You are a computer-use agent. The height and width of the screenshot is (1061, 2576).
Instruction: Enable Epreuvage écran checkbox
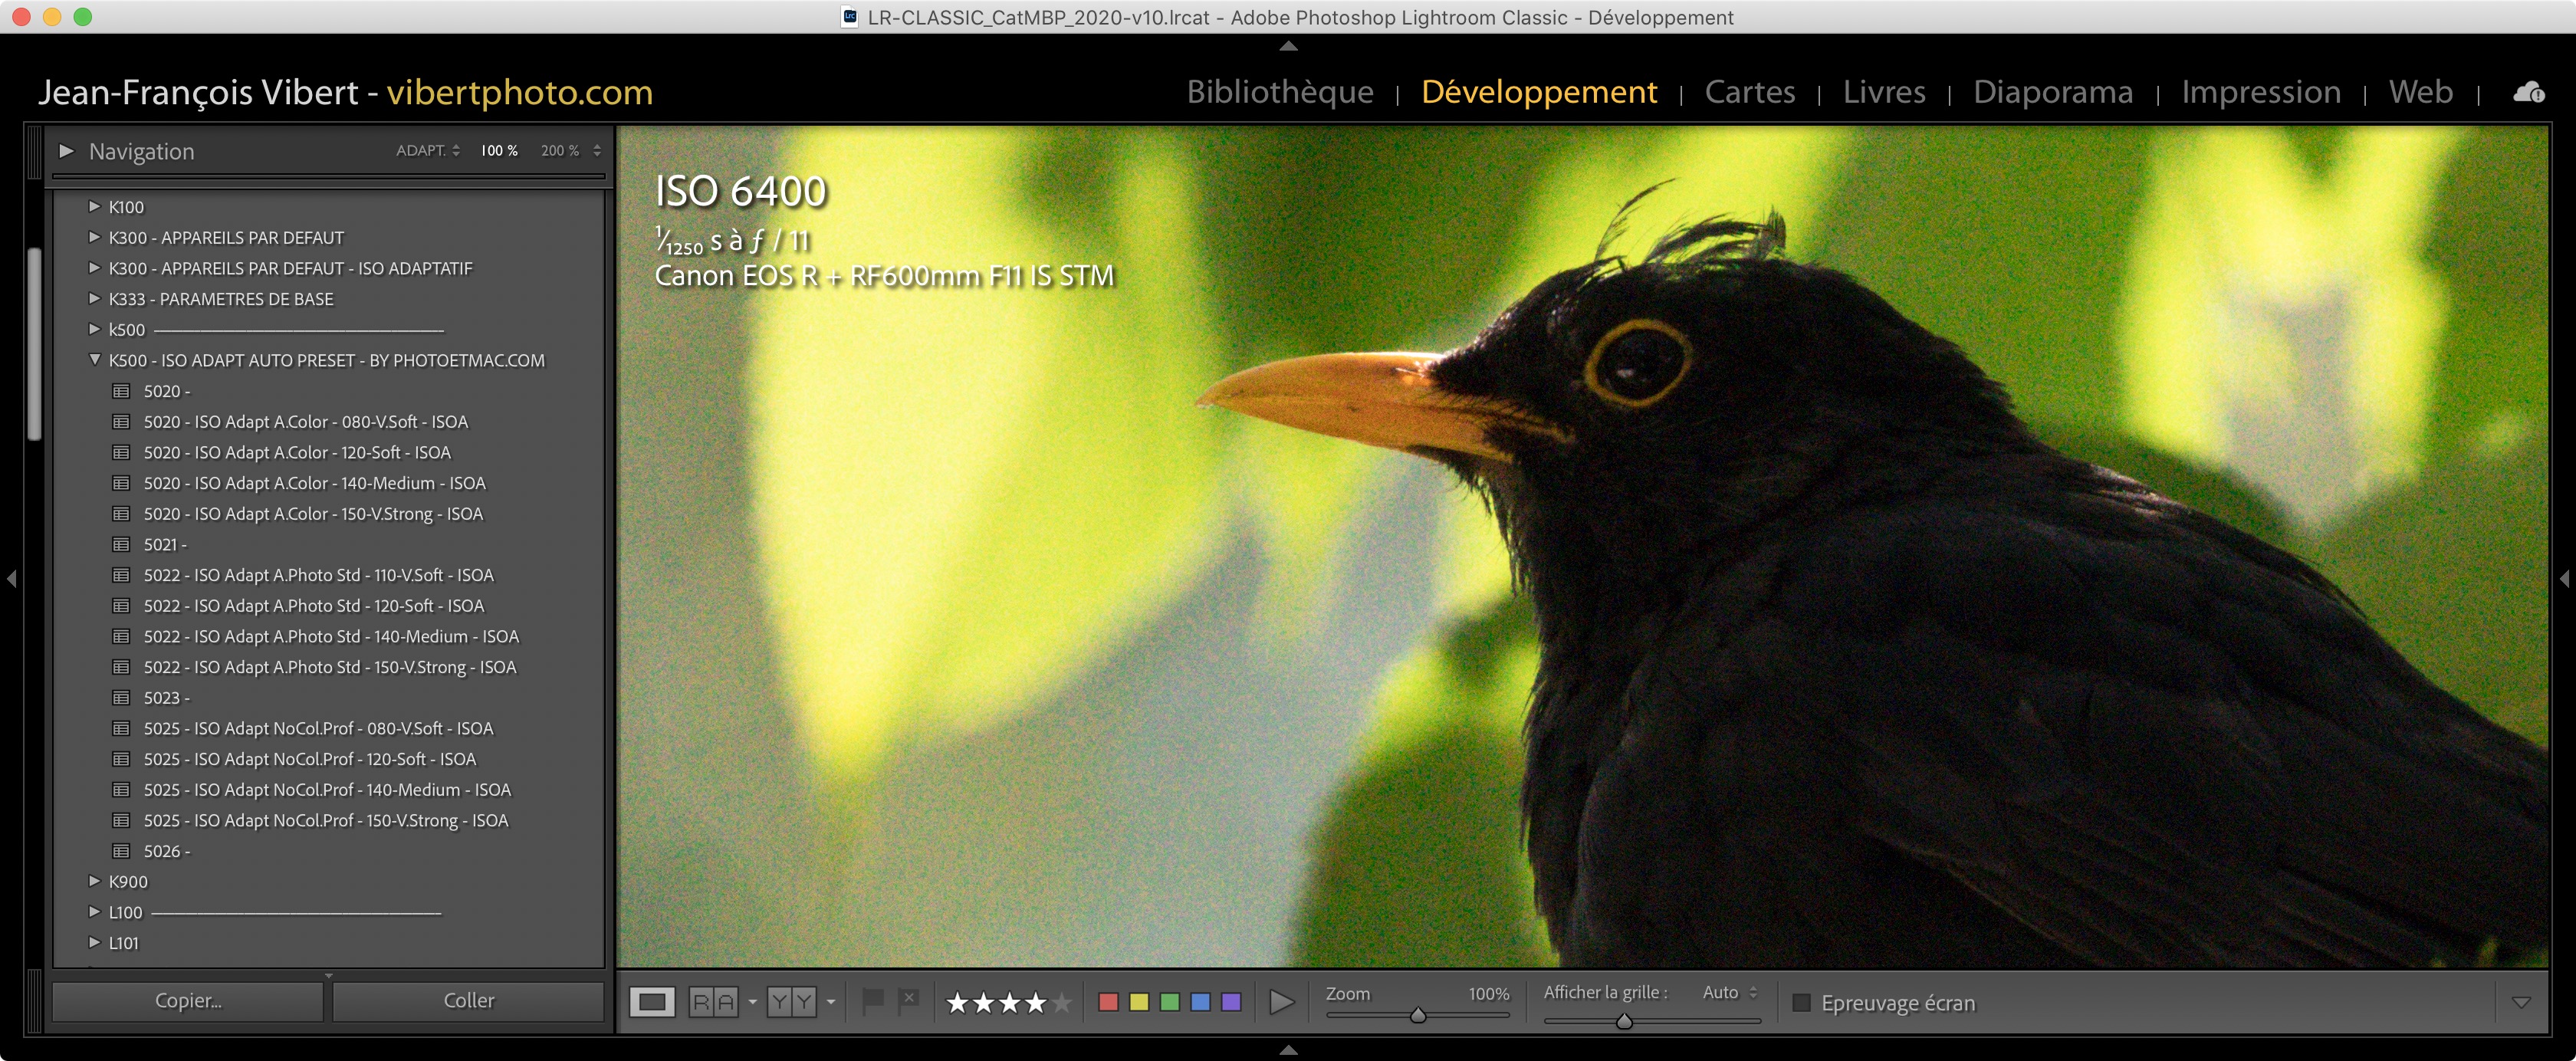pyautogui.click(x=1801, y=1002)
